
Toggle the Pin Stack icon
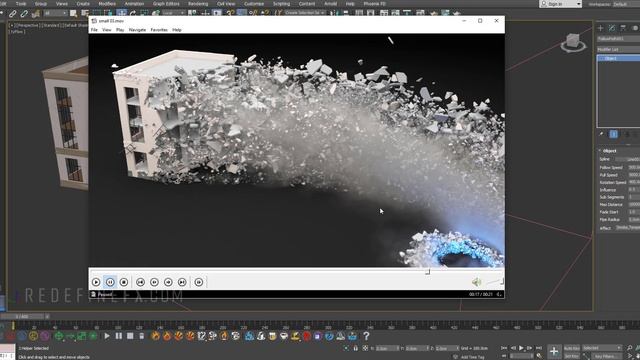tap(601, 134)
